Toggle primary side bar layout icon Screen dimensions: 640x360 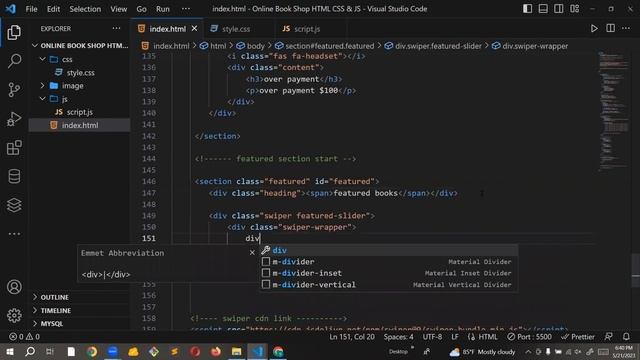[x=527, y=9]
